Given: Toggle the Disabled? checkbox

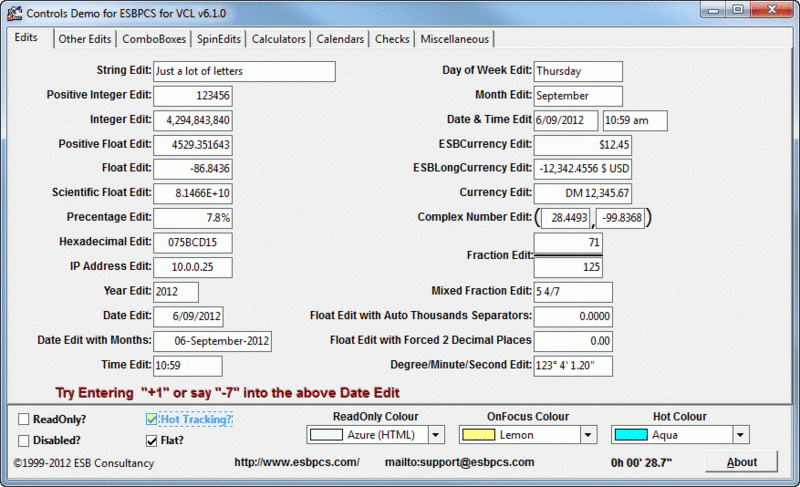Looking at the screenshot, I should [23, 440].
